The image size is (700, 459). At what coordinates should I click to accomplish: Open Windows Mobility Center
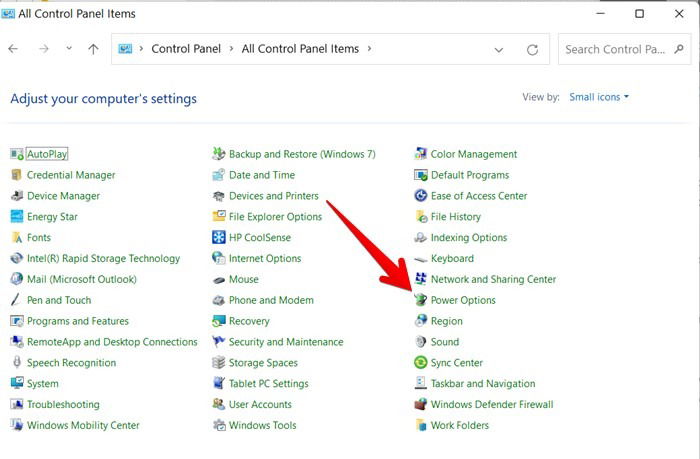coord(83,425)
